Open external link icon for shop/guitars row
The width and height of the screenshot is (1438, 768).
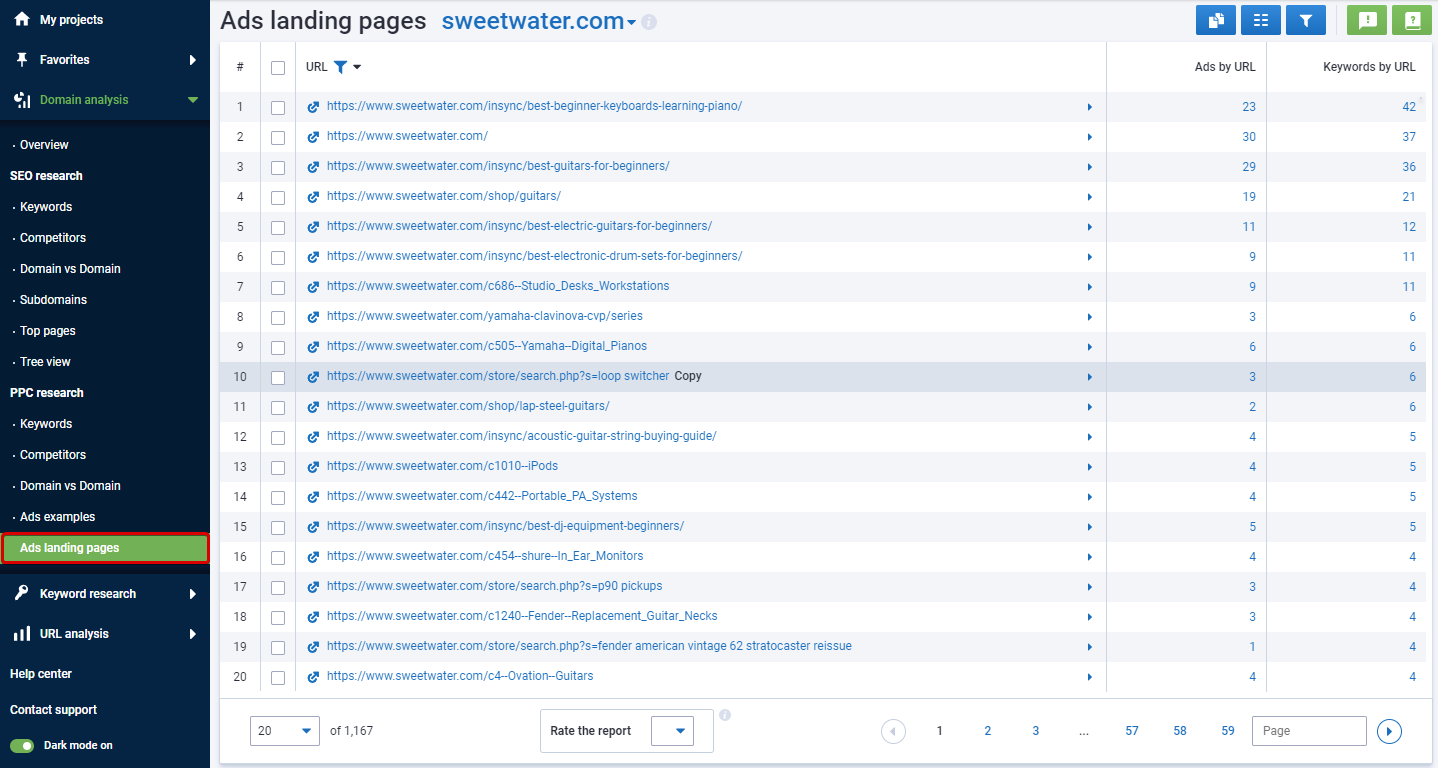pos(313,197)
